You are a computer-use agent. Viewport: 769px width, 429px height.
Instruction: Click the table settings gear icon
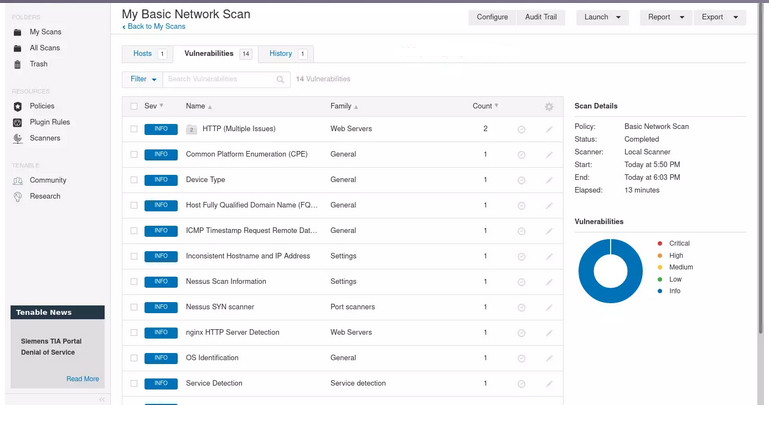point(548,106)
